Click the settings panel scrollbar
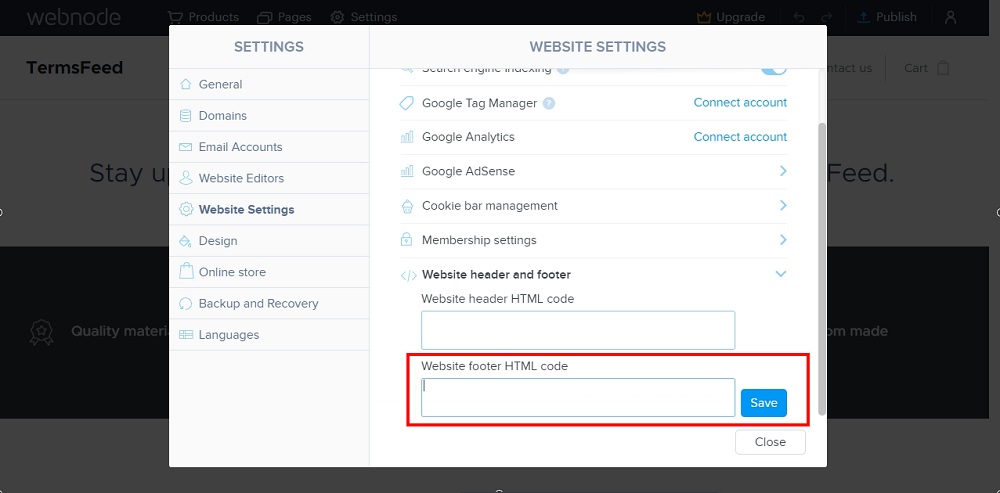 821,269
